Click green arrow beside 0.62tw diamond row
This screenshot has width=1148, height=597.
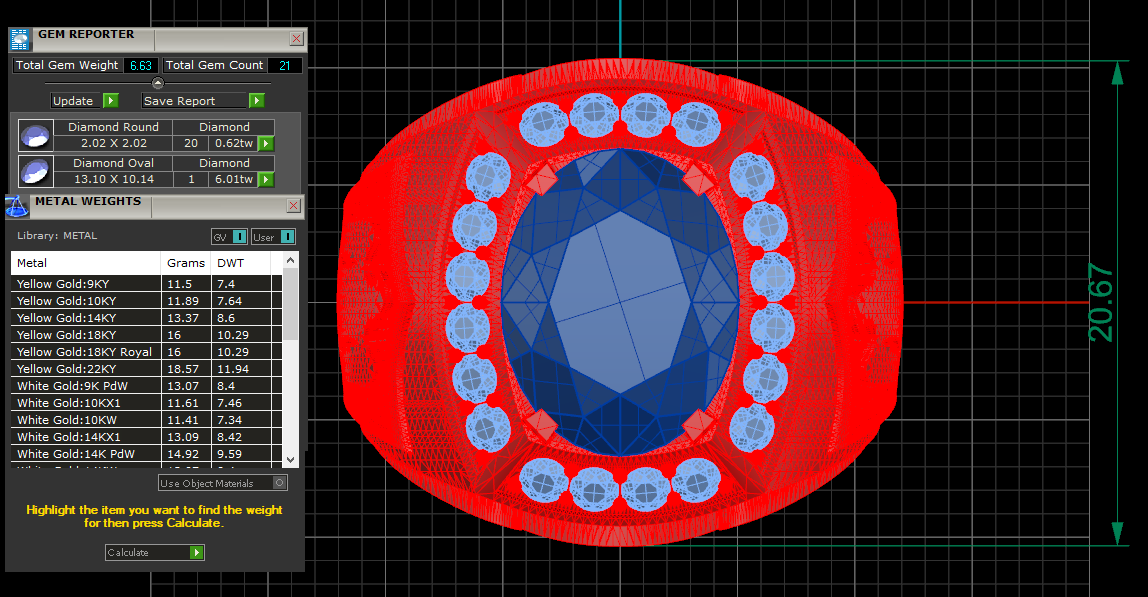pyautogui.click(x=266, y=144)
